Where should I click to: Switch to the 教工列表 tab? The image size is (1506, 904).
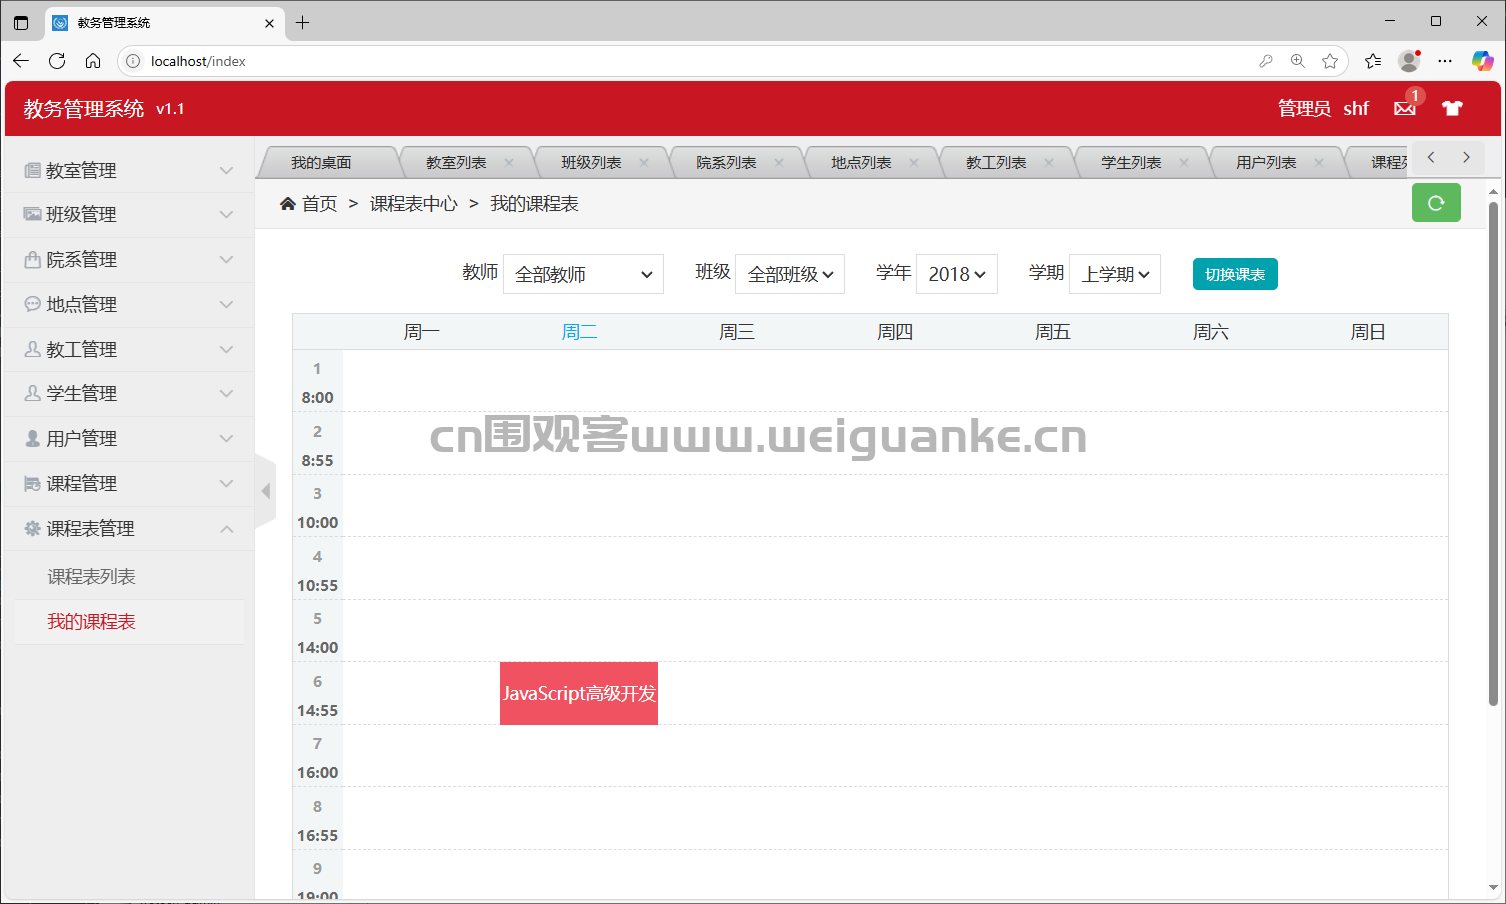point(995,162)
